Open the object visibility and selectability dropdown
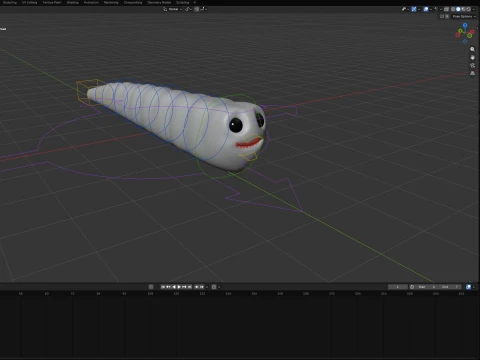Screen dimensions: 480x360 (405, 9)
